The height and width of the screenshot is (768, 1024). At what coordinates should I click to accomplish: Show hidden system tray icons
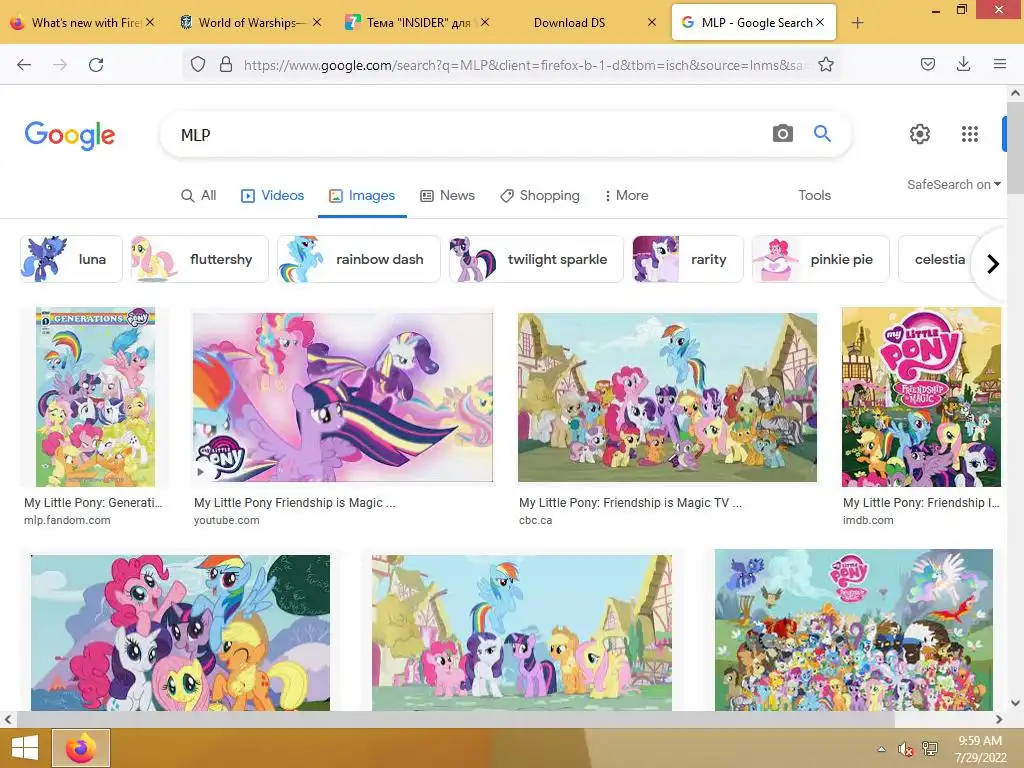(882, 749)
